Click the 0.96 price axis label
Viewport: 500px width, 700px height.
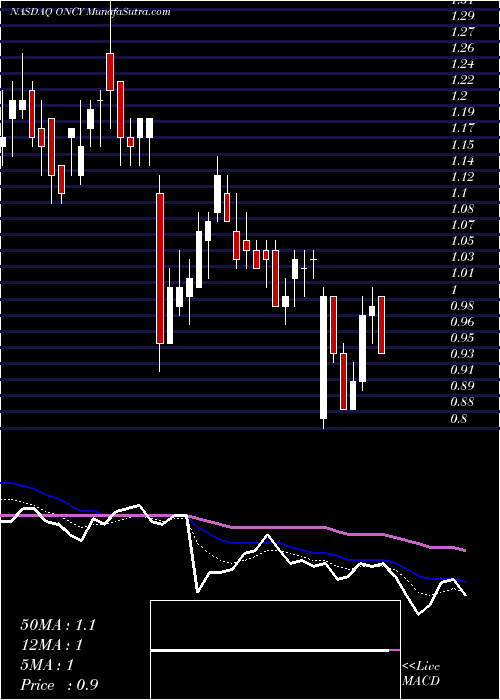tap(462, 322)
